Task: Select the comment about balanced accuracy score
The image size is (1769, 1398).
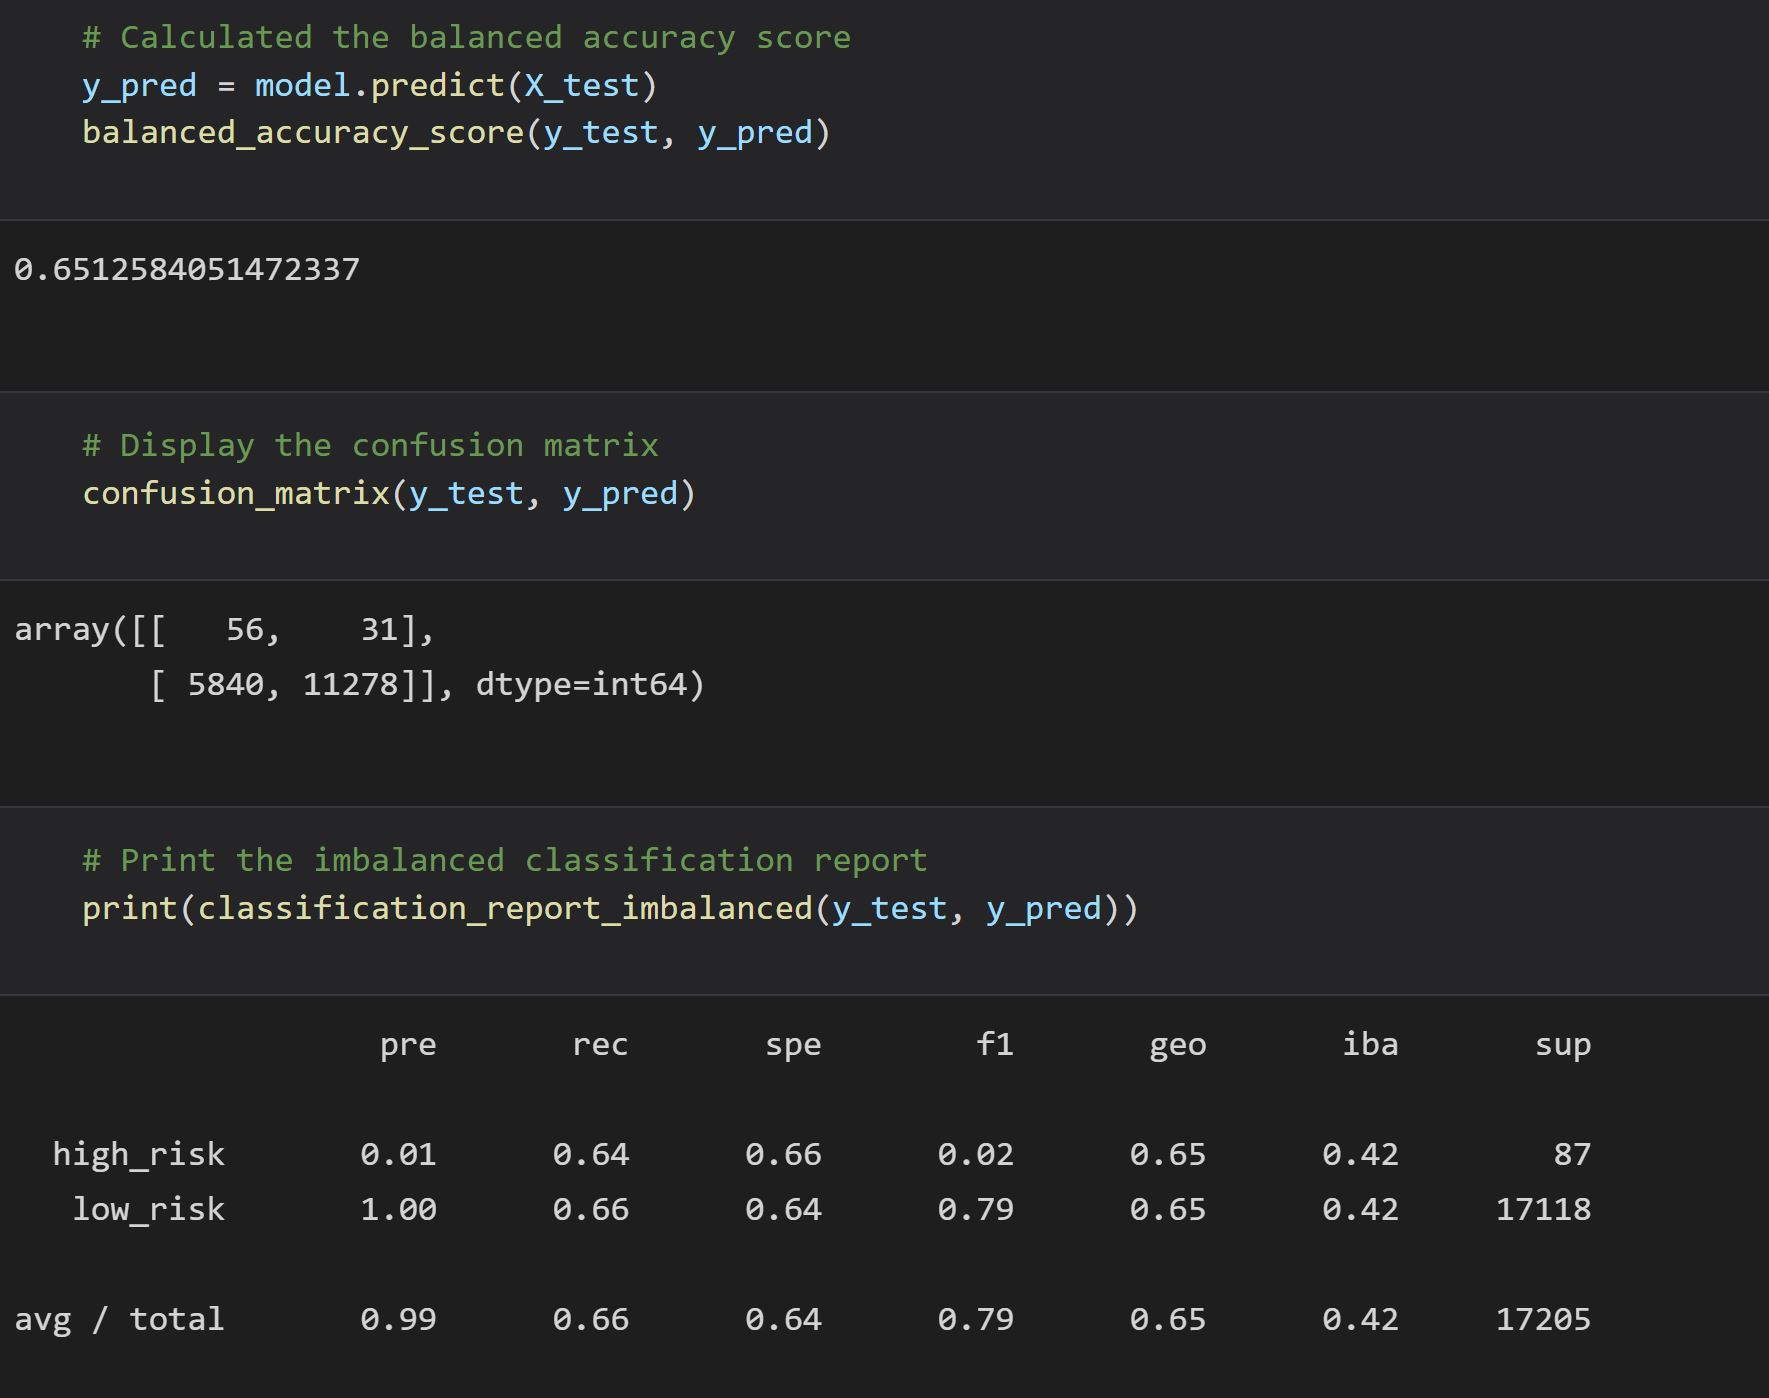Action: pos(466,37)
